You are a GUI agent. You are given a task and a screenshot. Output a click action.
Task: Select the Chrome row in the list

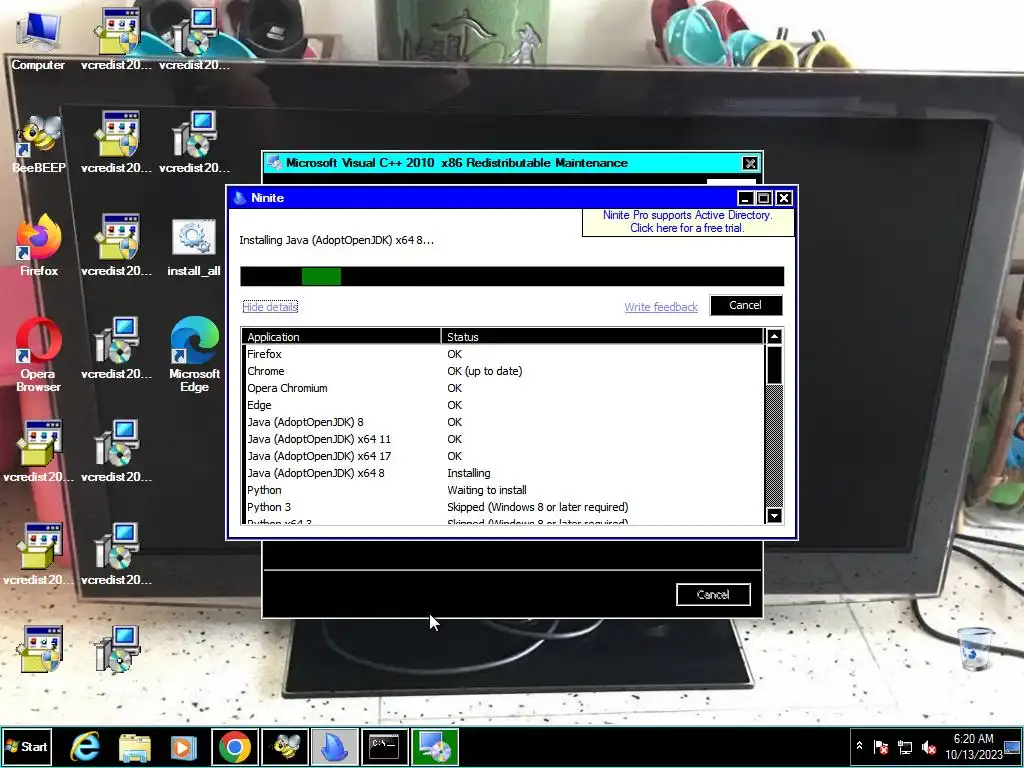point(503,371)
